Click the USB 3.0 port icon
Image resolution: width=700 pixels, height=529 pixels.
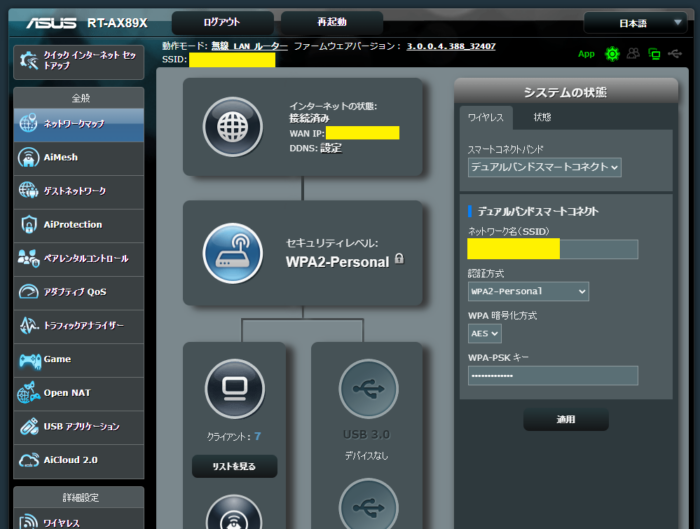[x=368, y=389]
